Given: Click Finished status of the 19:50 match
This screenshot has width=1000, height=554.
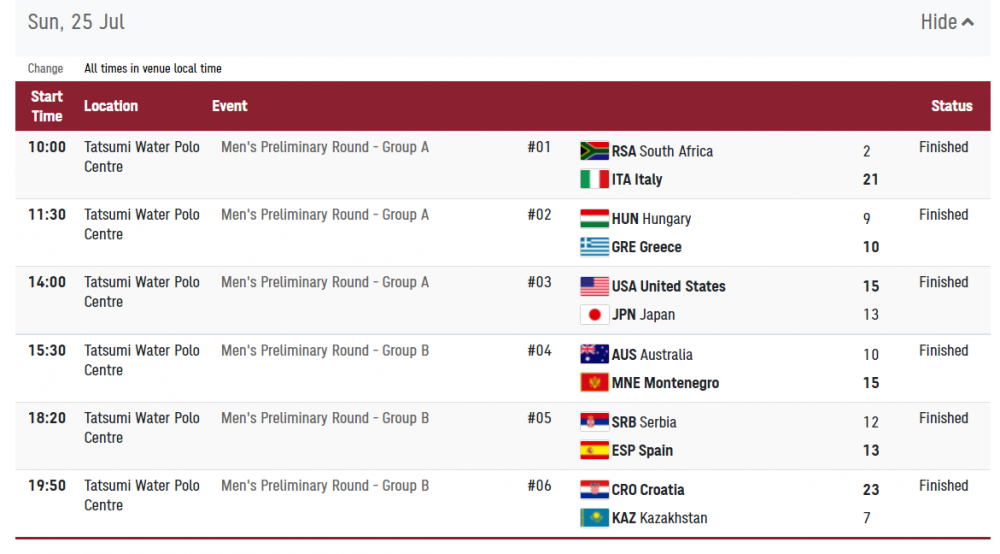Looking at the screenshot, I should point(943,486).
